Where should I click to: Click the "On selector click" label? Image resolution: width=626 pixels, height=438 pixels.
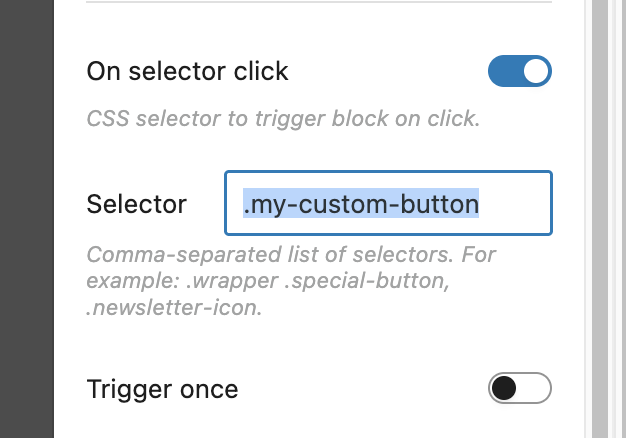187,72
